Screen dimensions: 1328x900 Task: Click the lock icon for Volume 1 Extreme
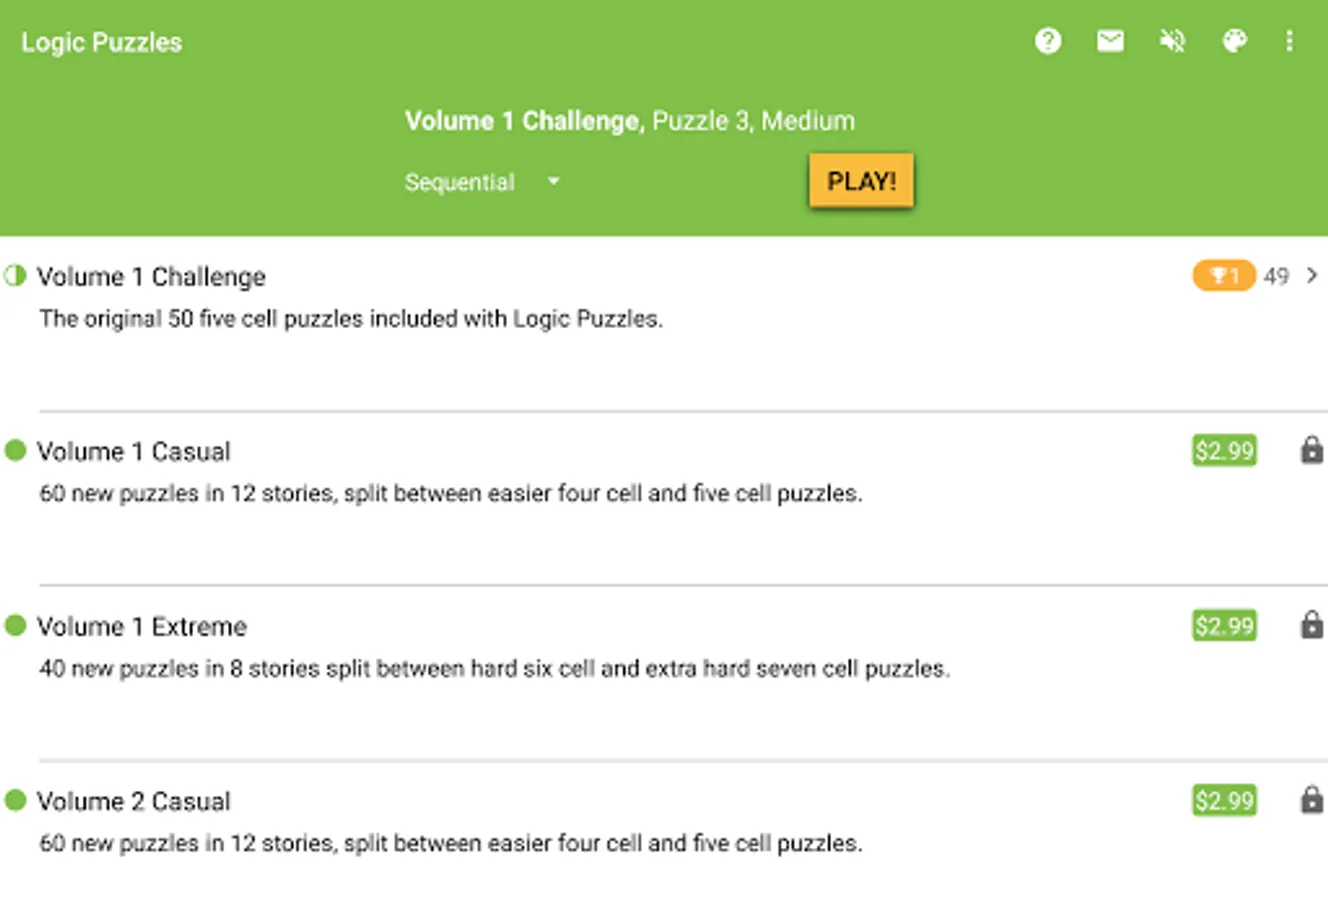click(x=1311, y=626)
